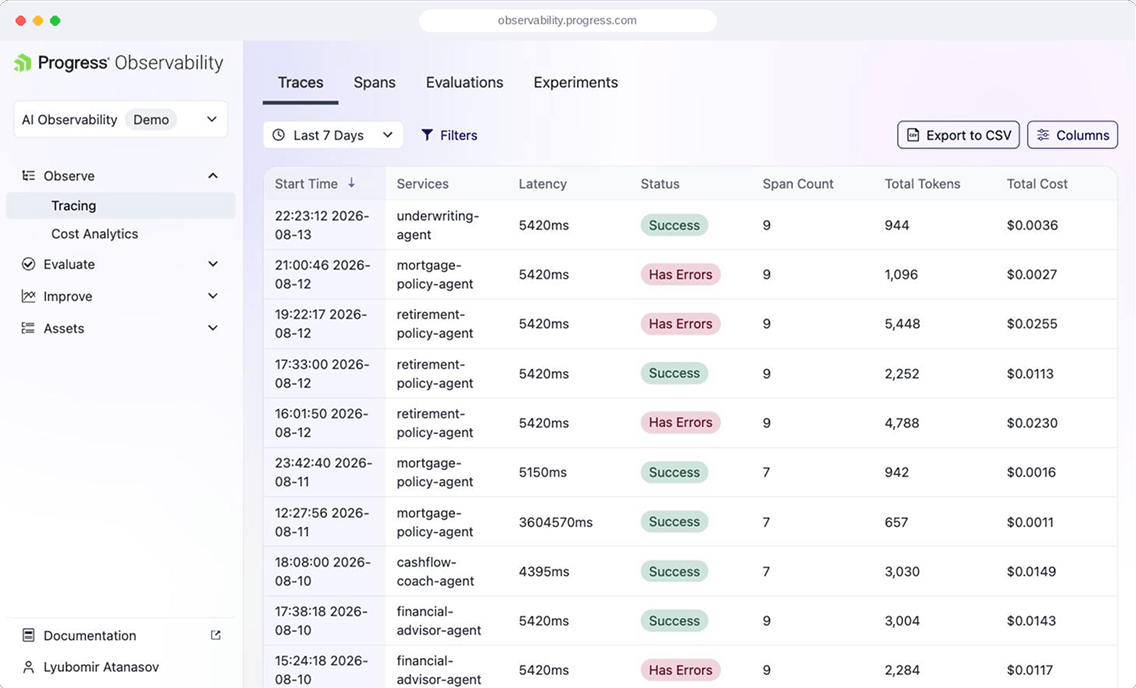The width and height of the screenshot is (1136, 688).
Task: Click 4395ms latency value
Action: pyautogui.click(x=543, y=571)
